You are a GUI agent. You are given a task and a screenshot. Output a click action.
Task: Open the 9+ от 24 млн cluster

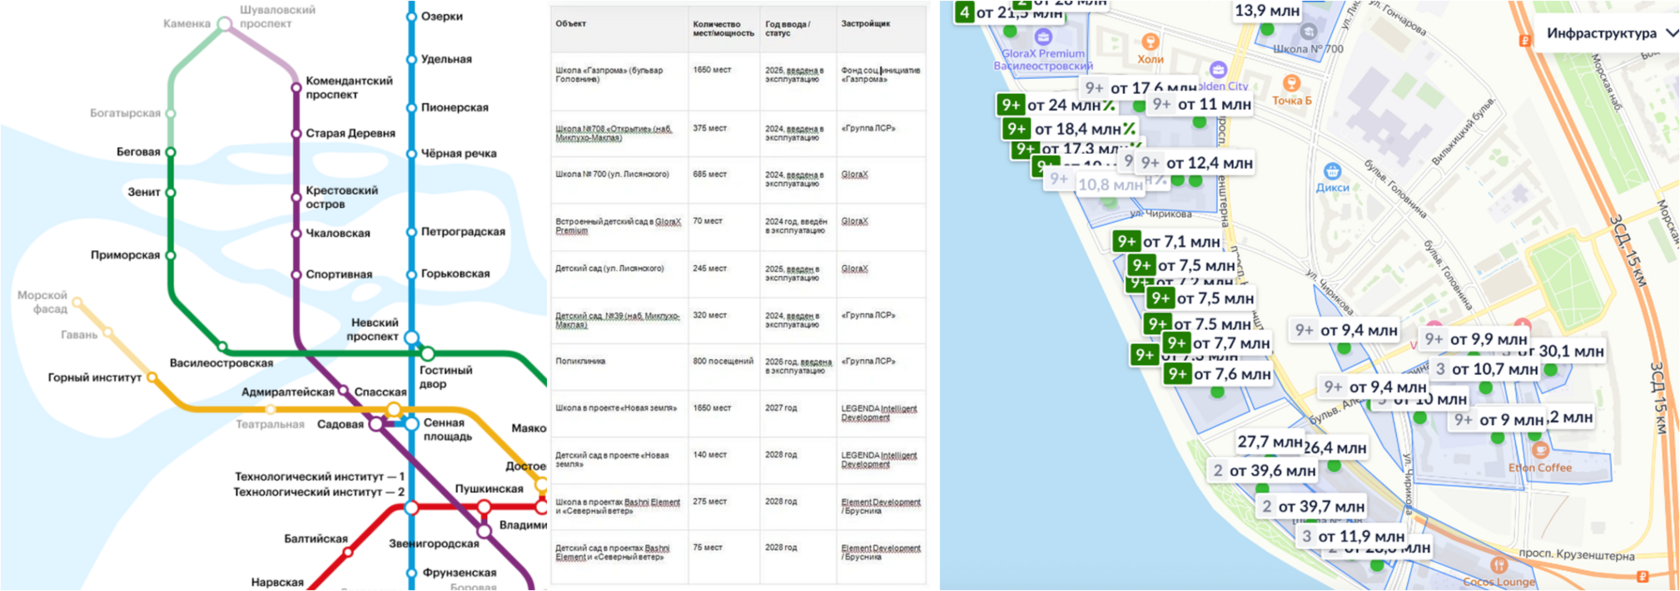[x=1057, y=105]
